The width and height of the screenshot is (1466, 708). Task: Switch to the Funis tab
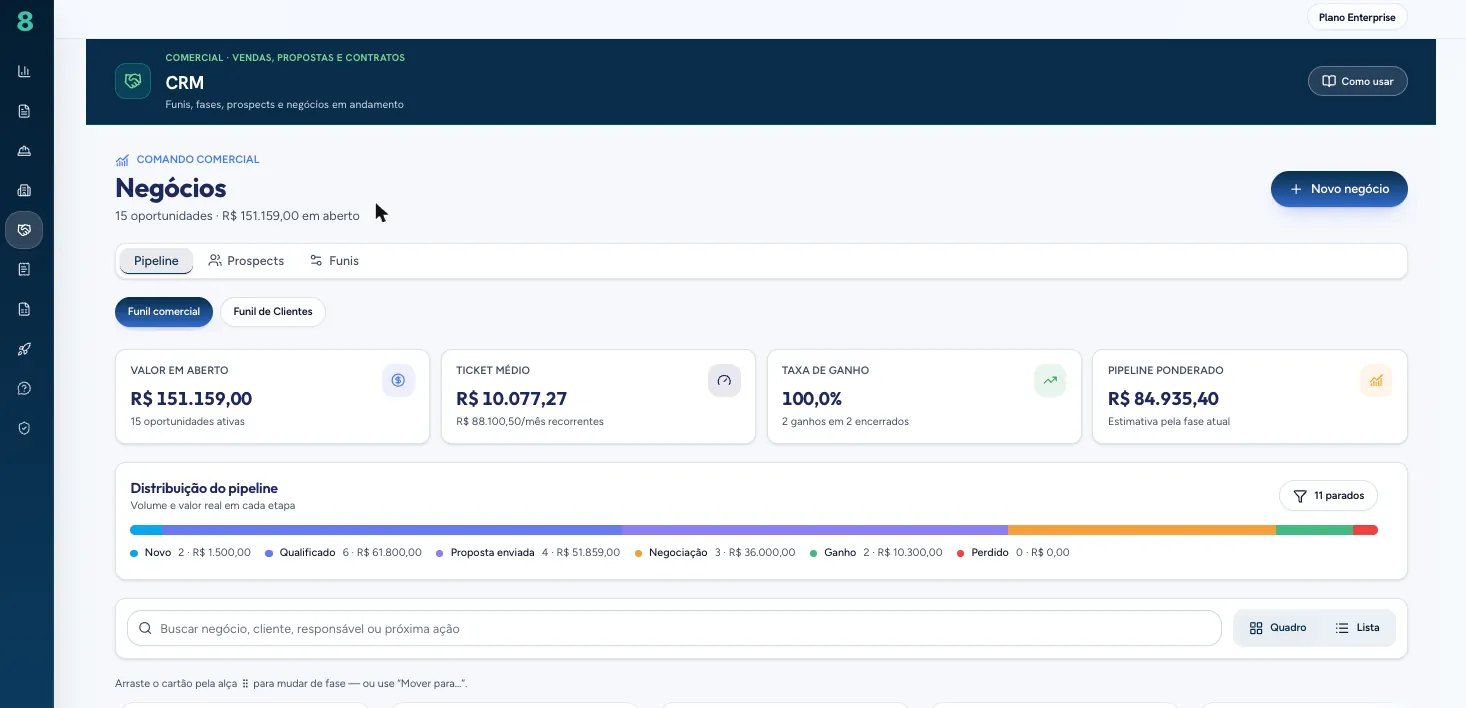(x=334, y=261)
